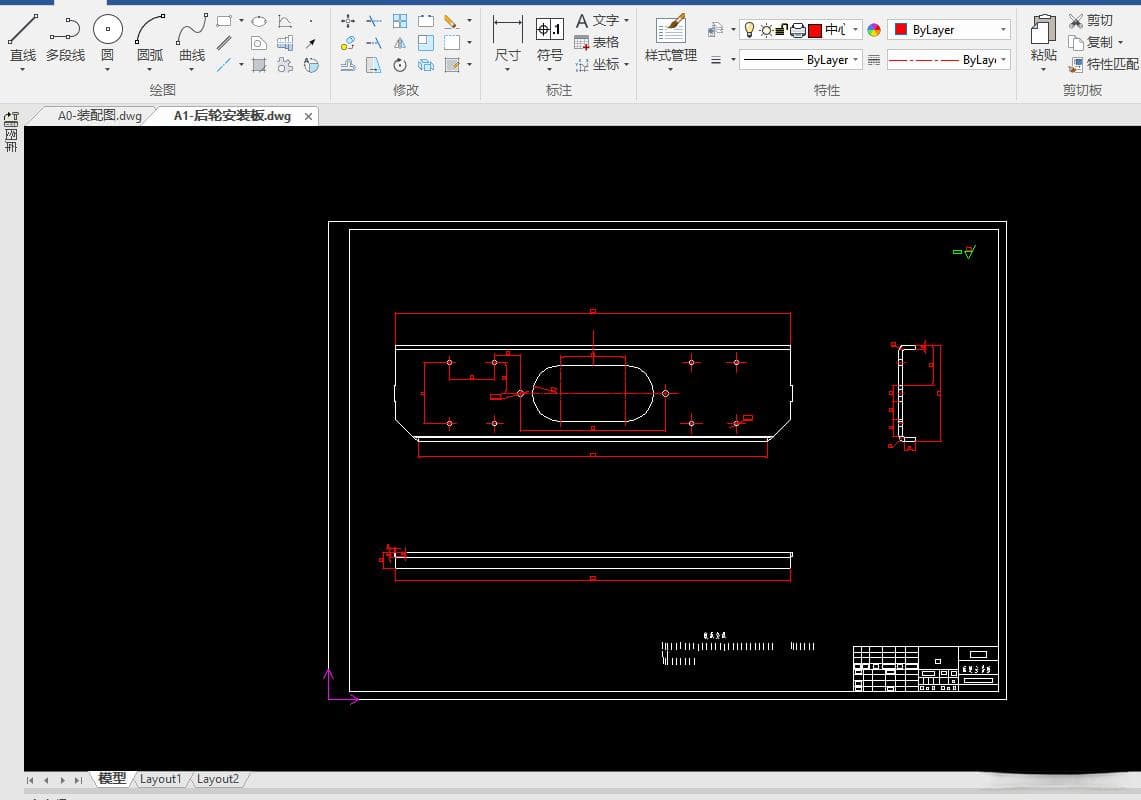Click the red ByLayer color swatch
Image resolution: width=1141 pixels, height=800 pixels.
coord(901,29)
